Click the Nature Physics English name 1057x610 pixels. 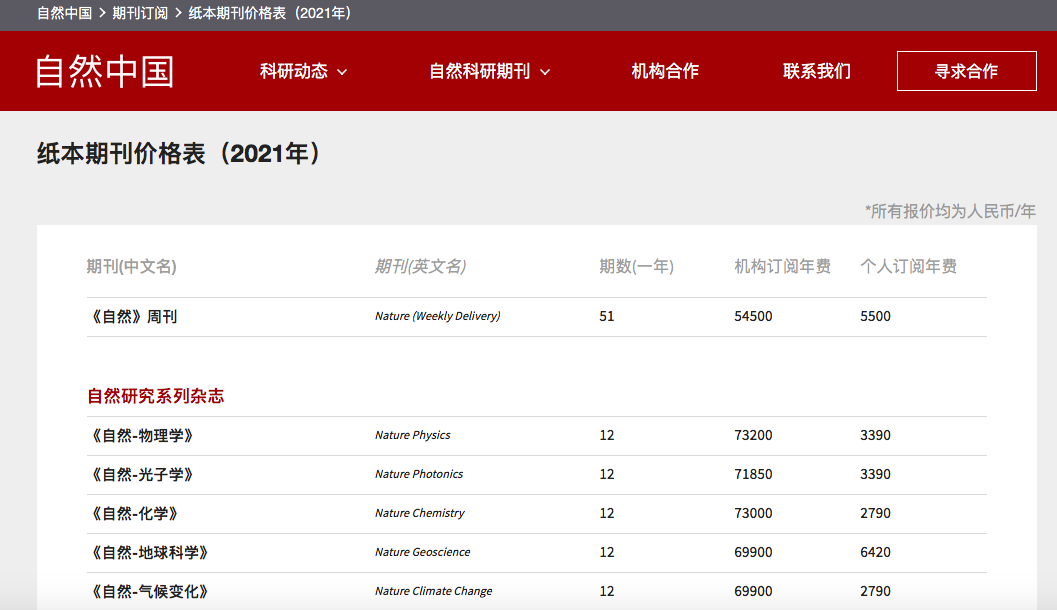pos(412,435)
